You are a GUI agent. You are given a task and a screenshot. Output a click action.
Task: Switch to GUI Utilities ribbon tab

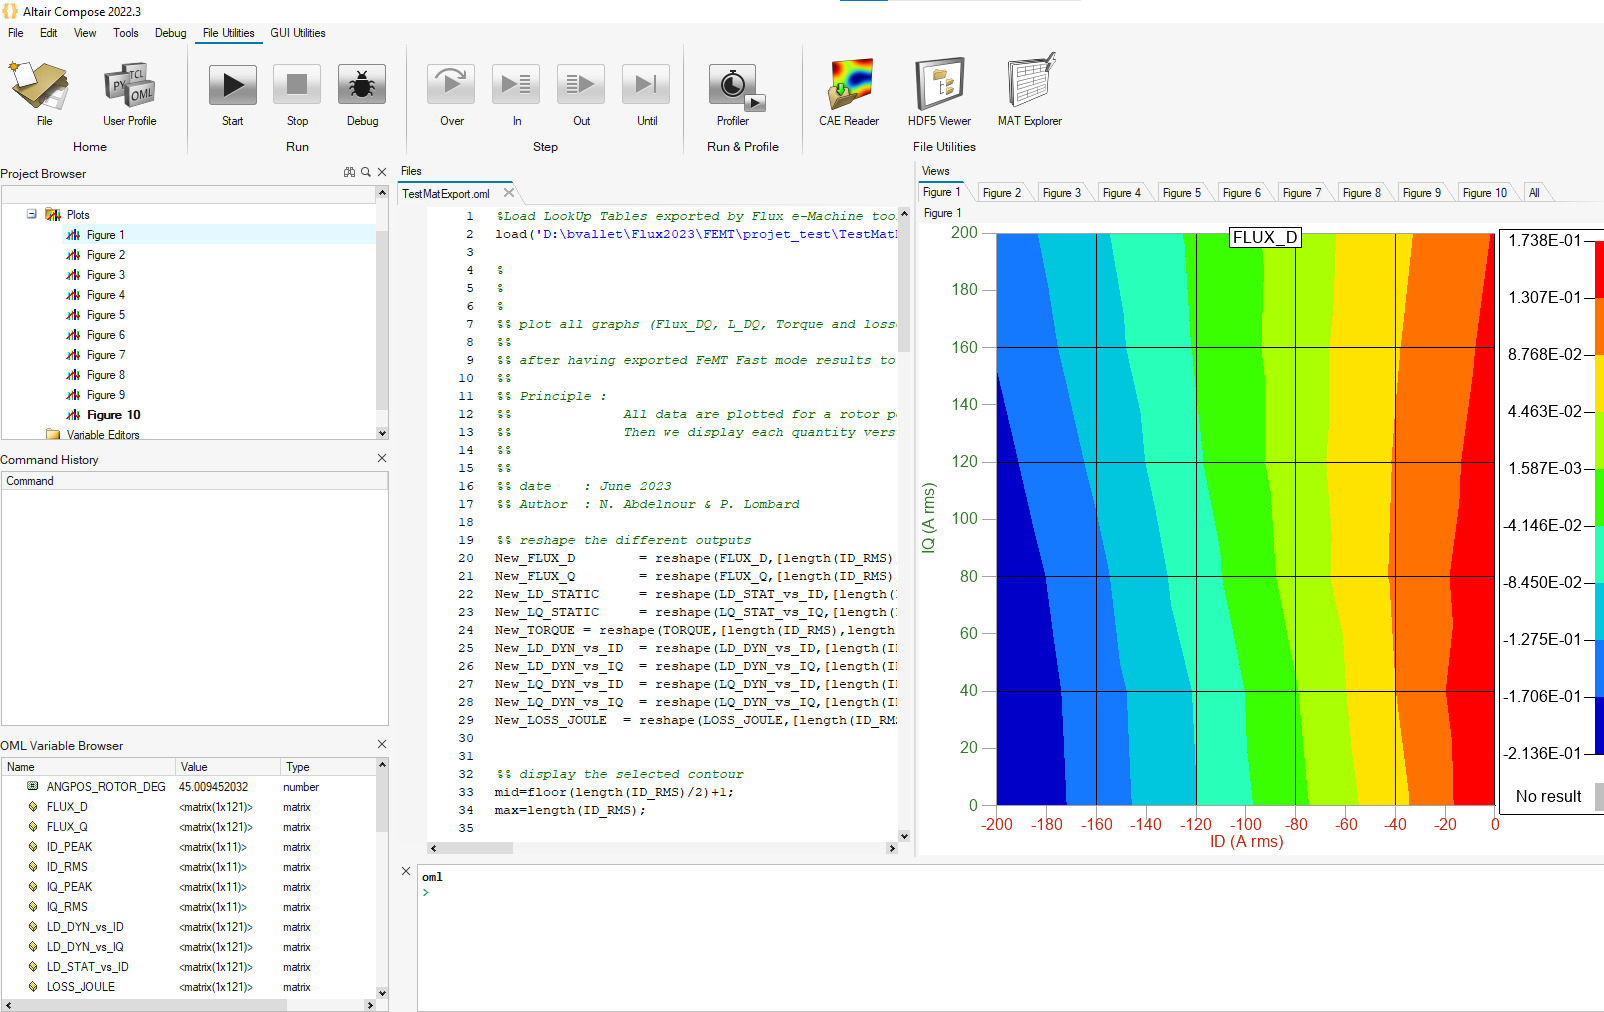(297, 33)
